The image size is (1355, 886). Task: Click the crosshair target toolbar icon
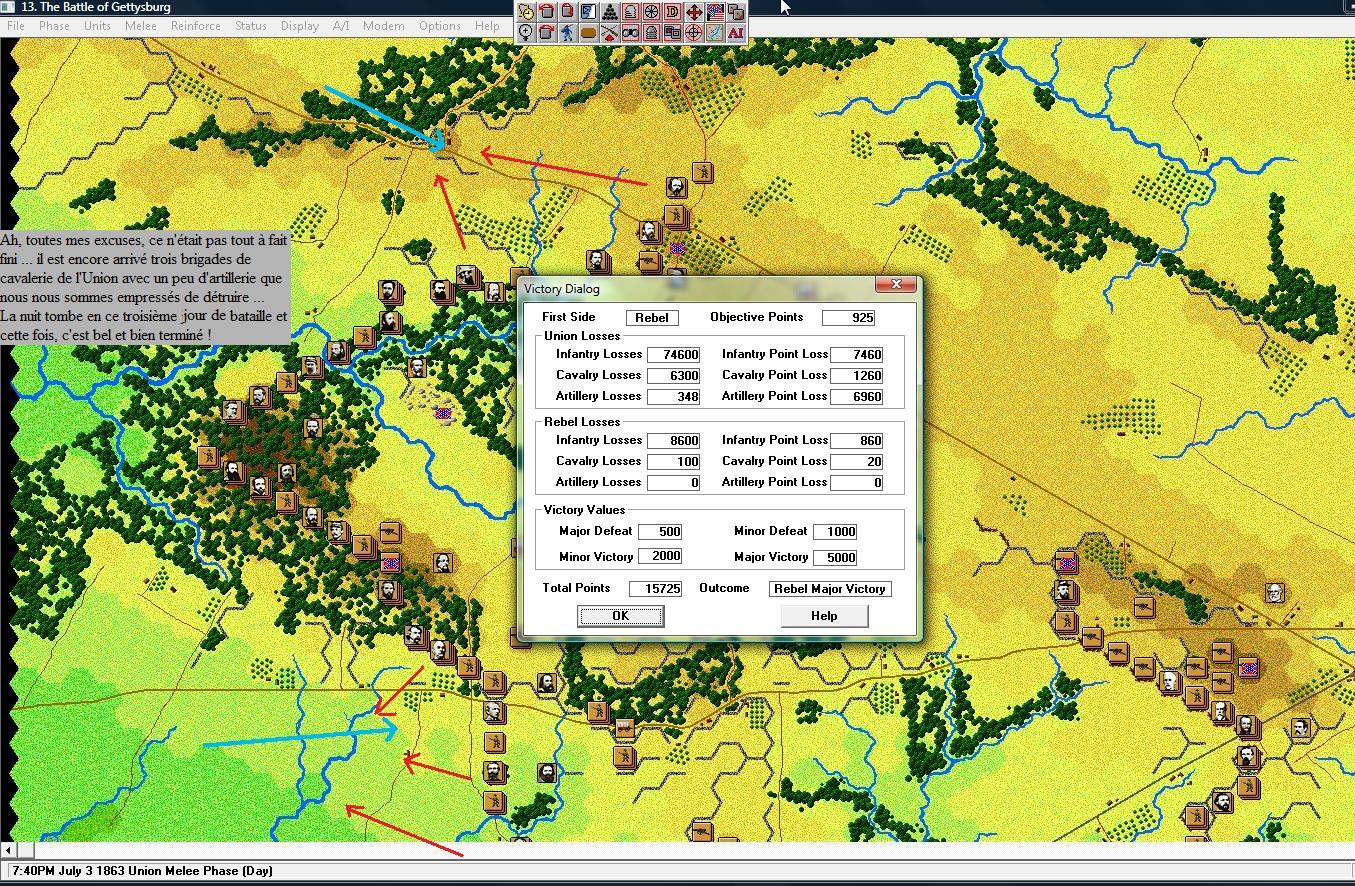pyautogui.click(x=693, y=33)
